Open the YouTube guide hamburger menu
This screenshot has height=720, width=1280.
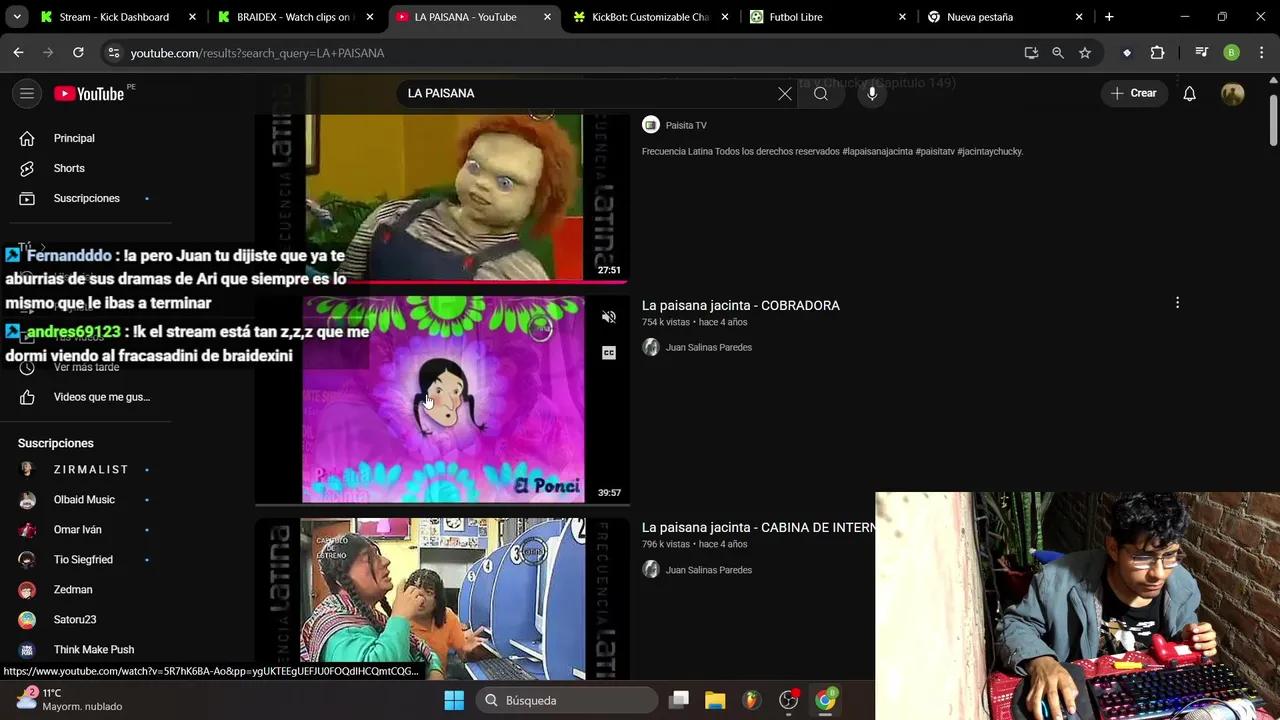27,93
